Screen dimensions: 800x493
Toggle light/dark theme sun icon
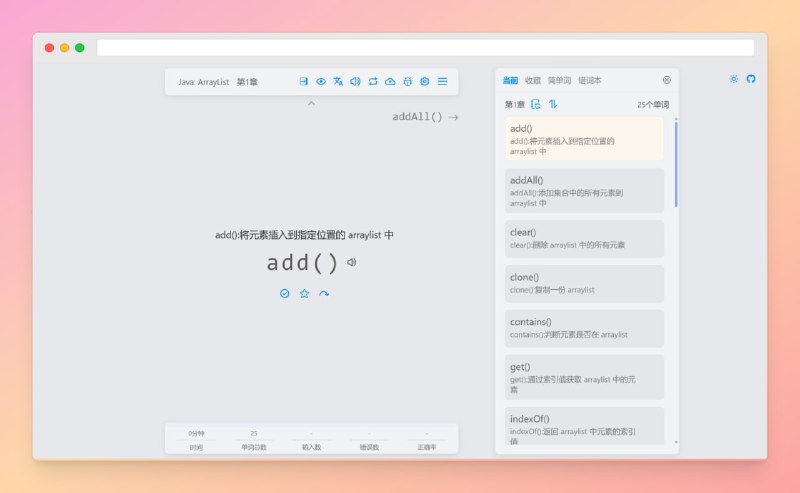pos(734,79)
